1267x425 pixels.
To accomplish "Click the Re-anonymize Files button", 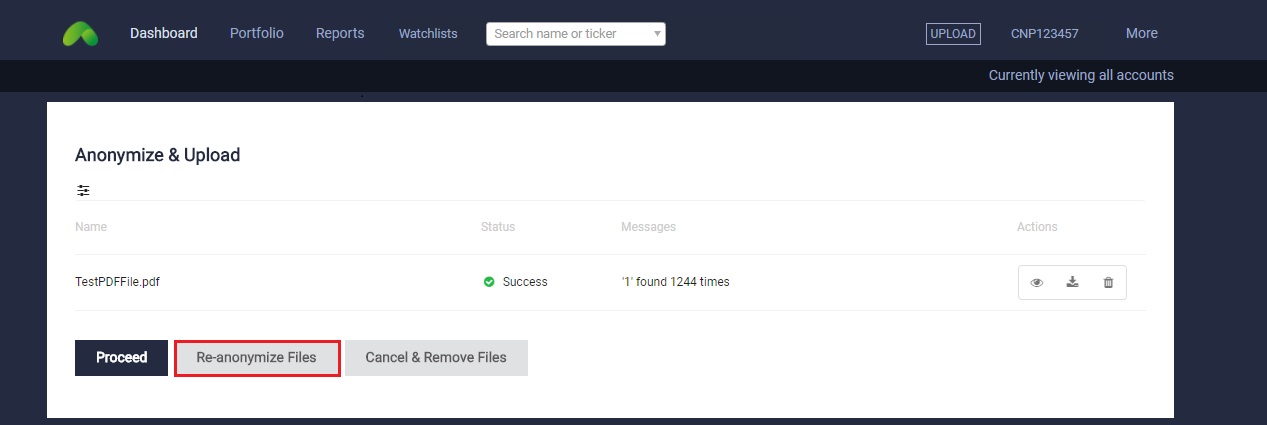I will (257, 357).
